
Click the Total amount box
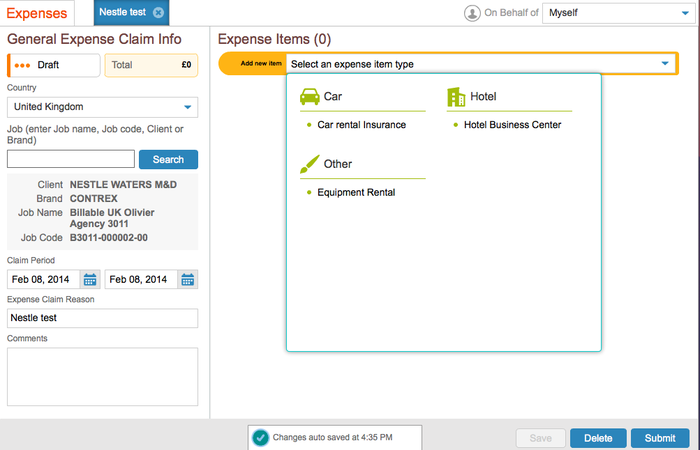click(151, 65)
